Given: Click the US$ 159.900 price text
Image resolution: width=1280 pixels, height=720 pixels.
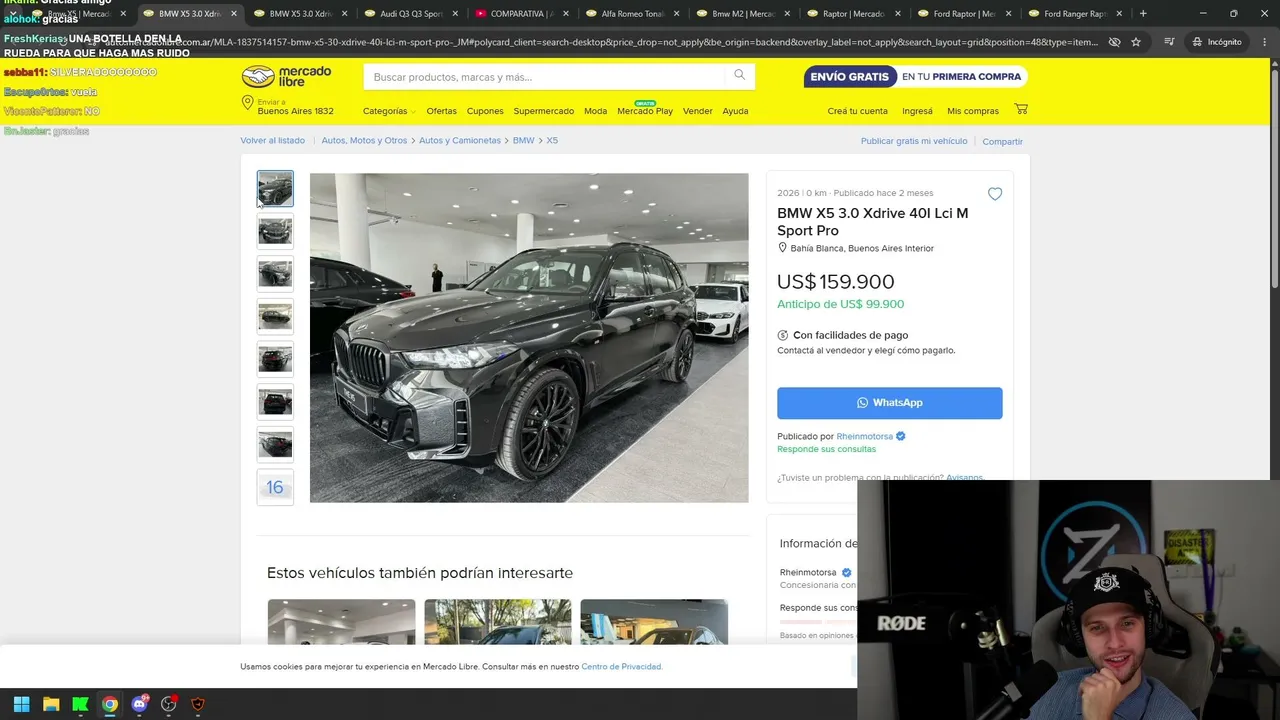Looking at the screenshot, I should 836,282.
